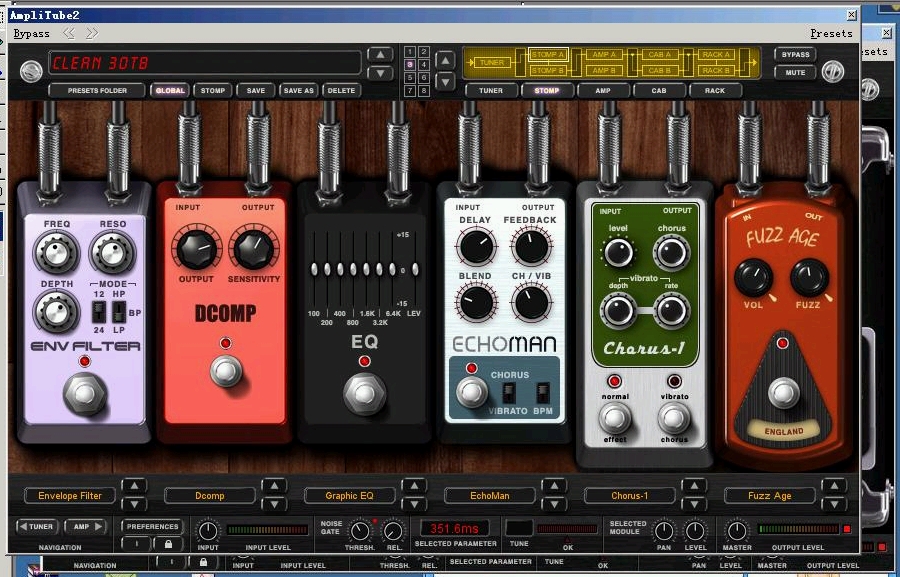The height and width of the screenshot is (577, 900).
Task: Click the Chorus-1 'chorus' footswitch
Action: (x=674, y=418)
